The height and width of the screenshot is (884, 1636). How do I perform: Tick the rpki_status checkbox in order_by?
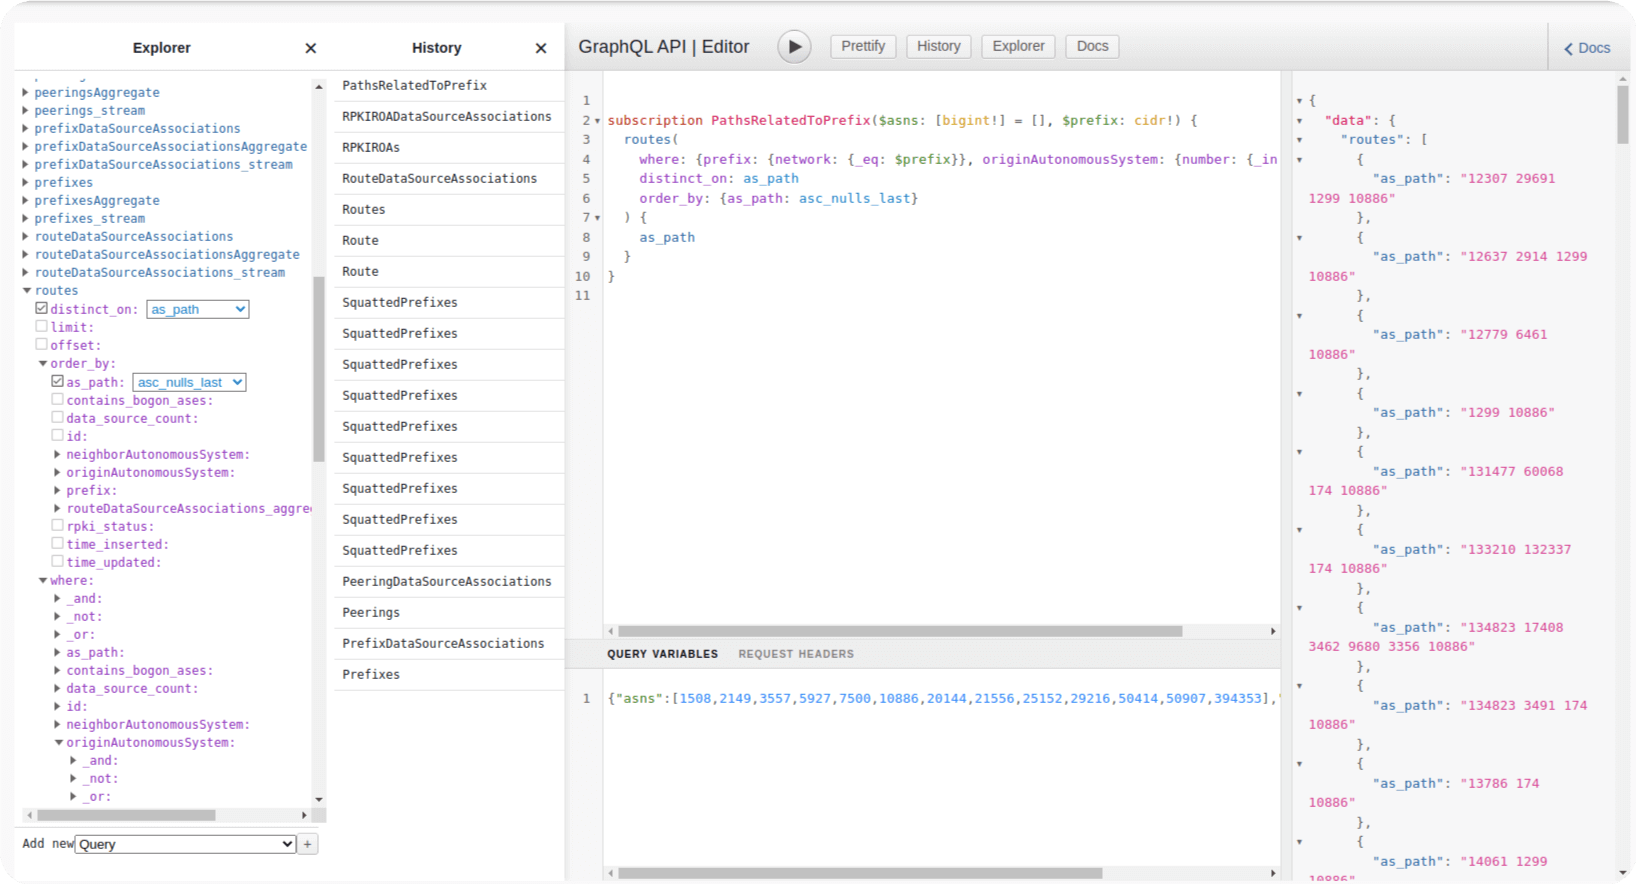point(58,525)
